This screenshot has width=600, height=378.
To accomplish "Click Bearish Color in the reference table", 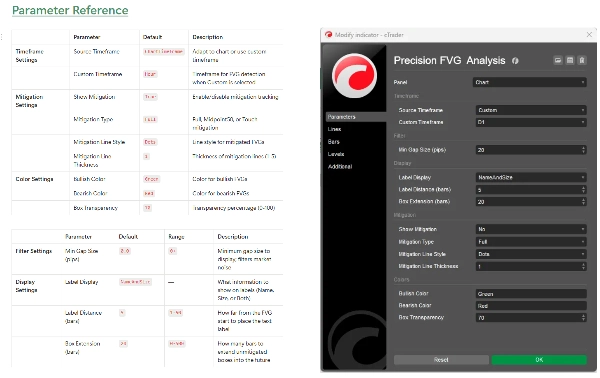I will coord(90,194).
